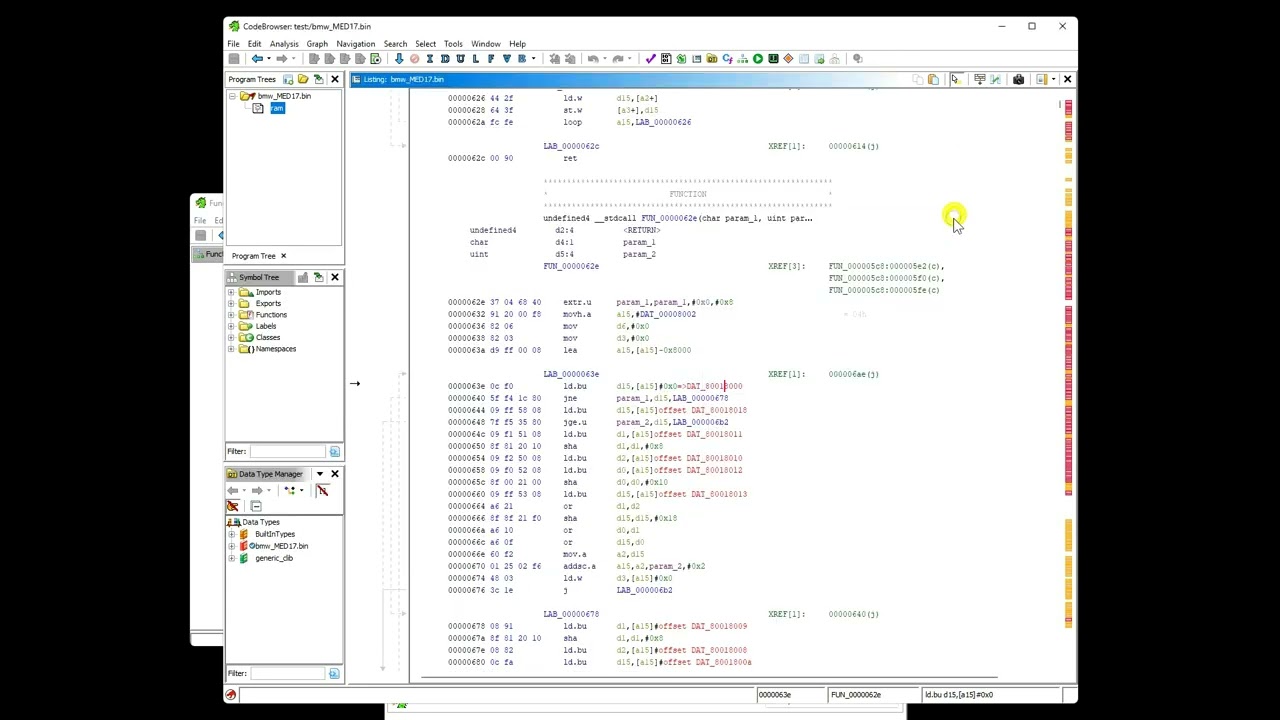Open the listing field format dropdown arrow

[1053, 79]
